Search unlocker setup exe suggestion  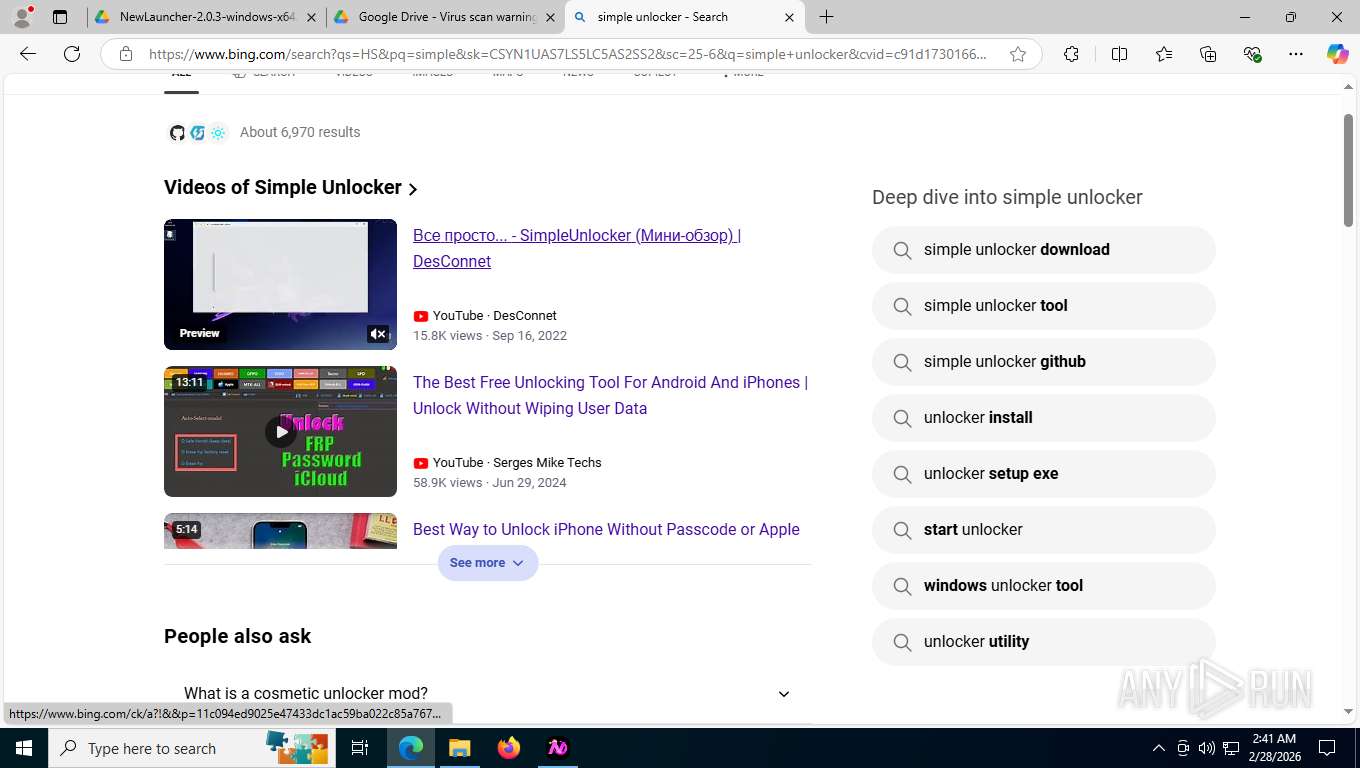[1044, 474]
